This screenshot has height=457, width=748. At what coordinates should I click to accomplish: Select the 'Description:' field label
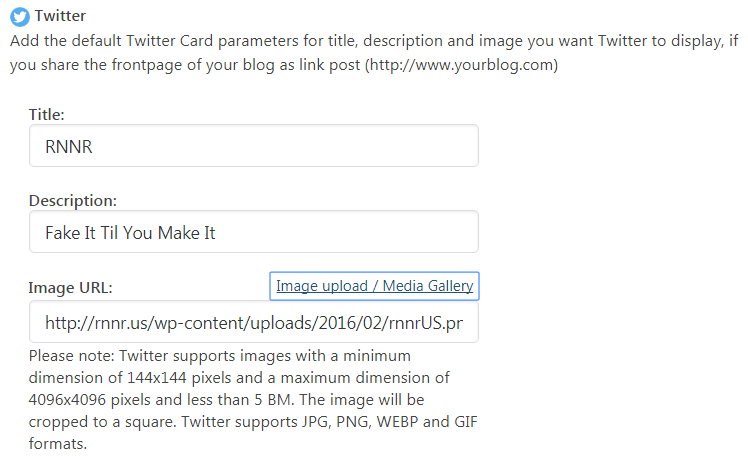pos(73,201)
